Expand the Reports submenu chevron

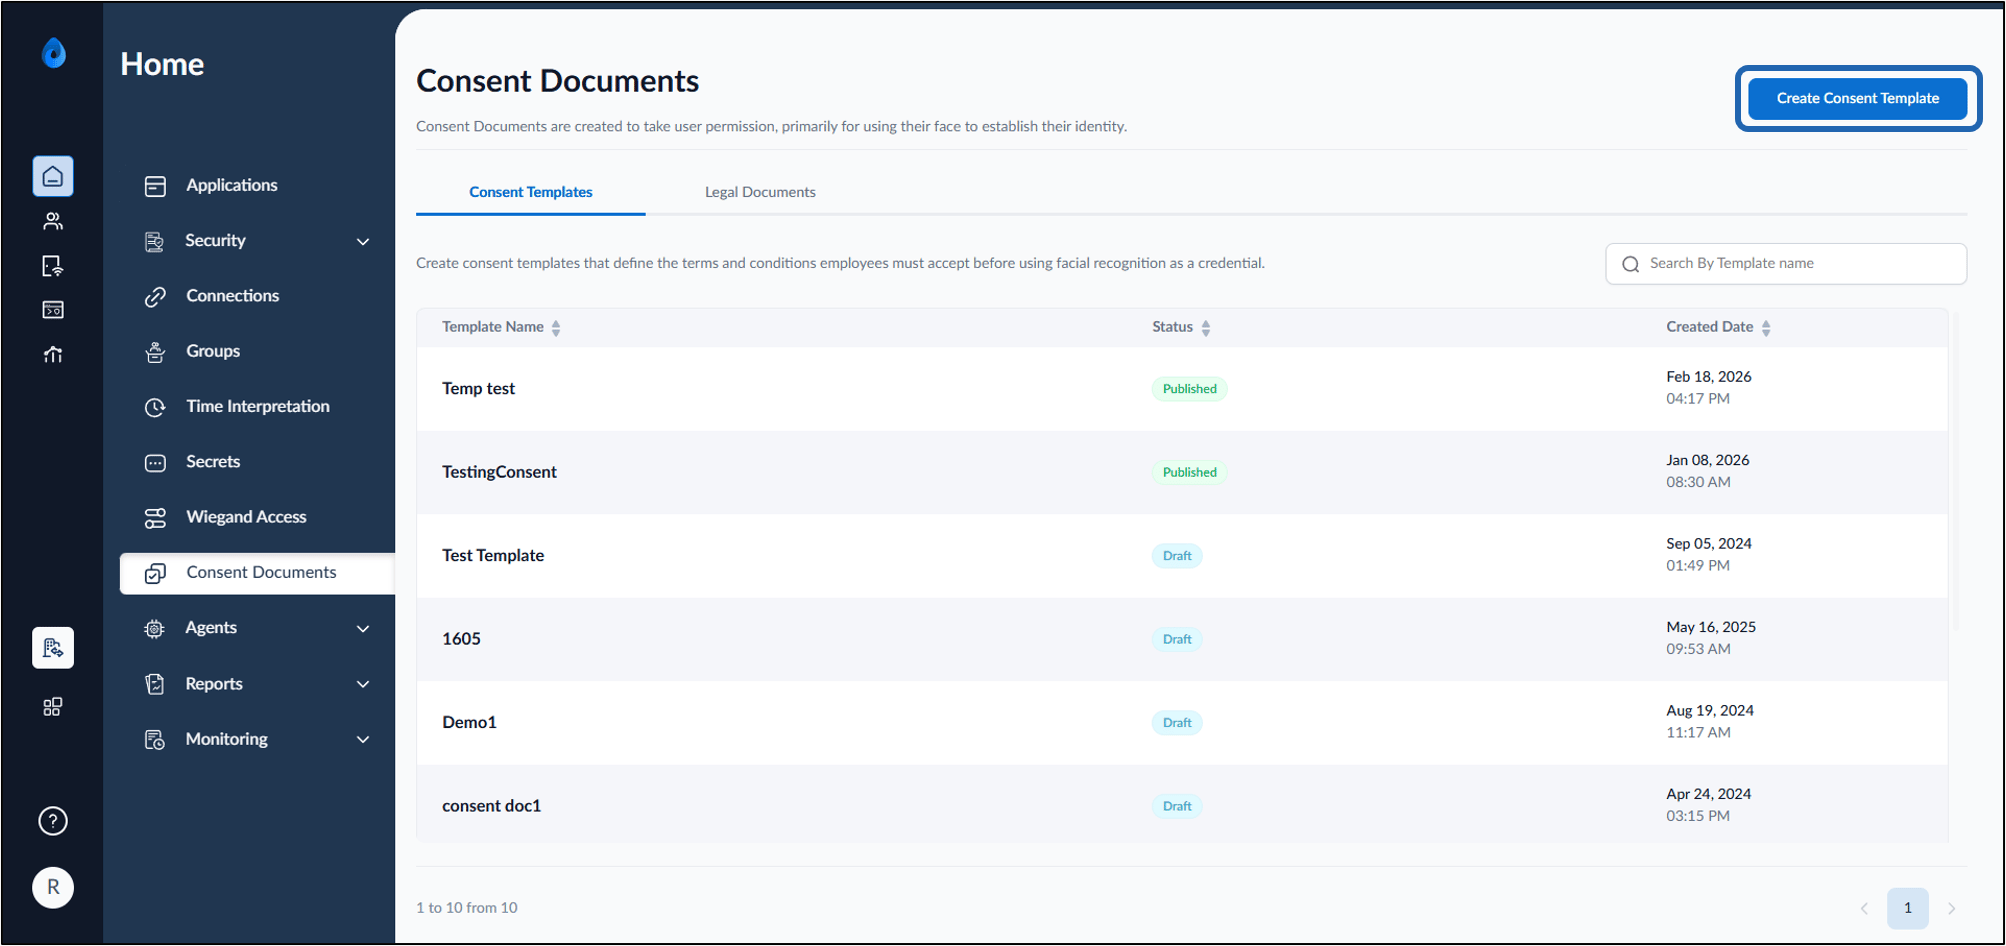coord(363,684)
